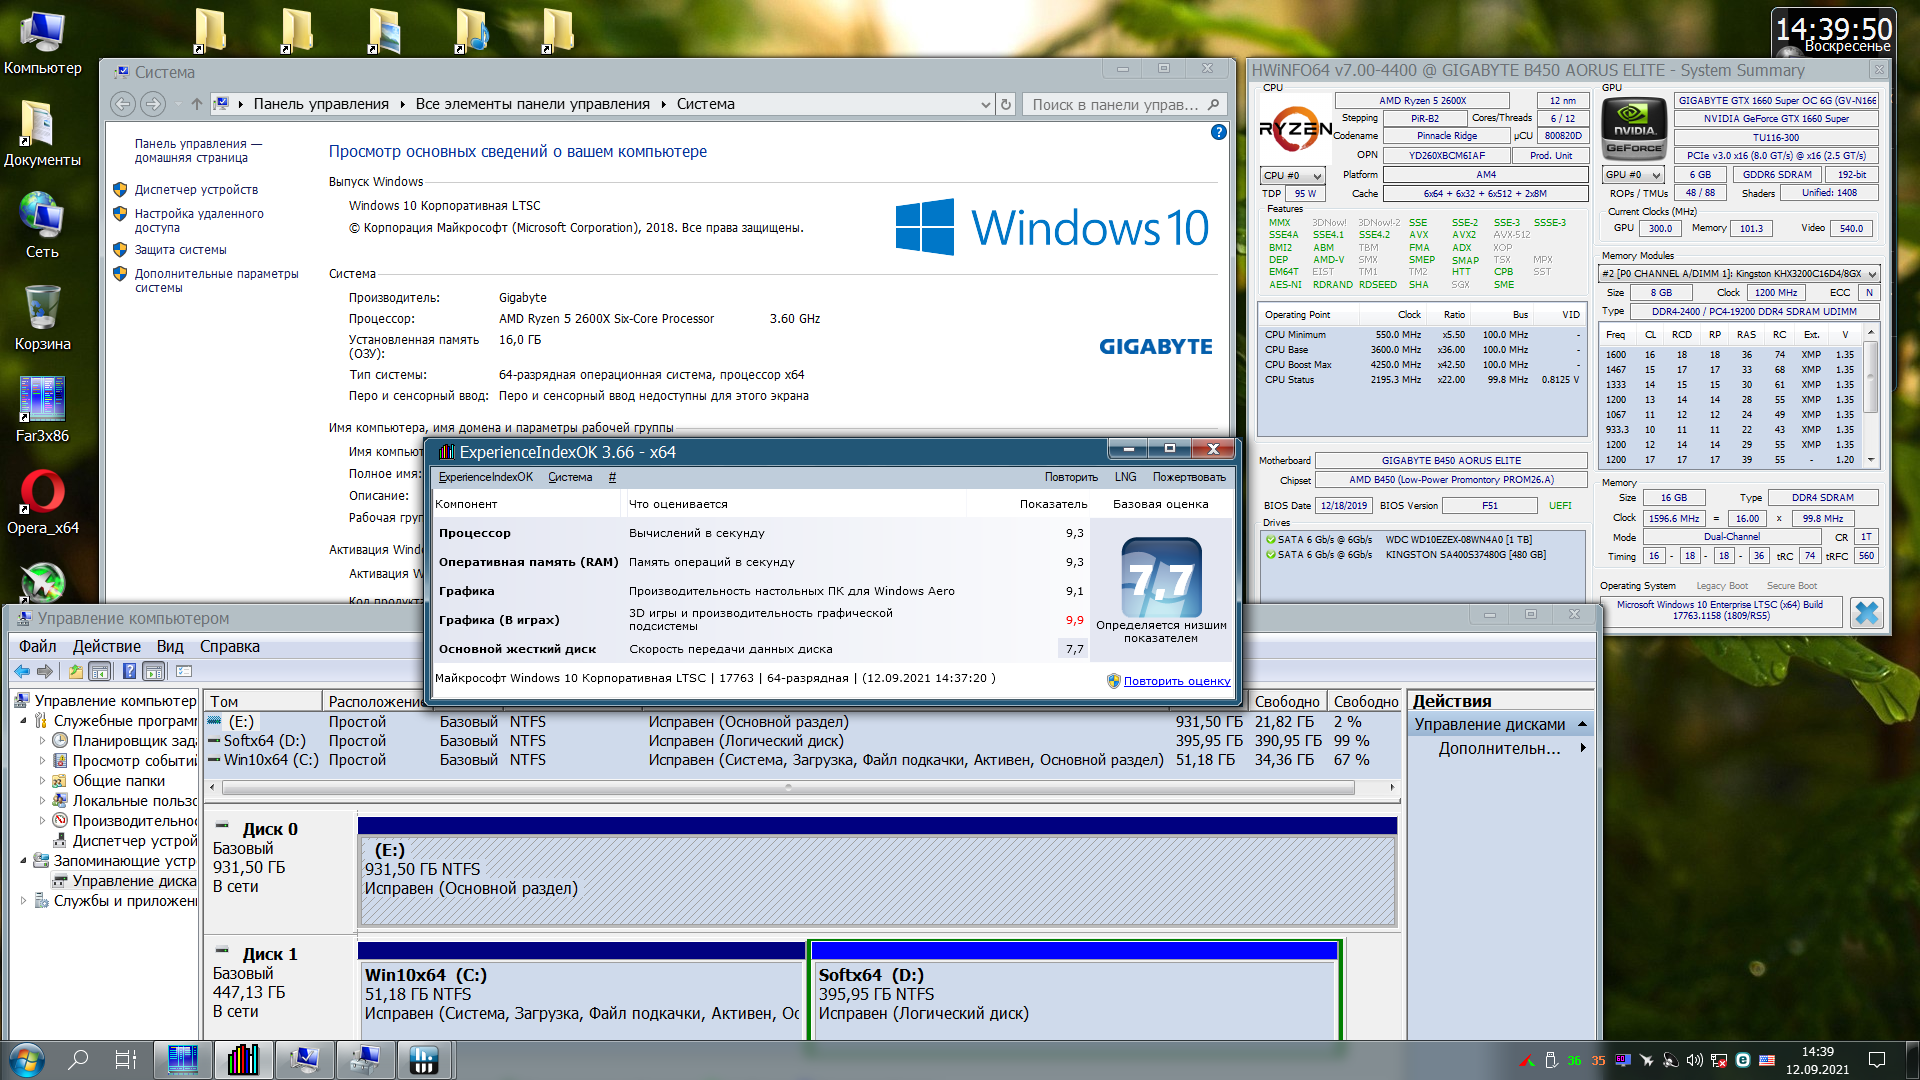The height and width of the screenshot is (1080, 1920).
Task: Expand Планировщик заданий tree node
Action: click(42, 741)
